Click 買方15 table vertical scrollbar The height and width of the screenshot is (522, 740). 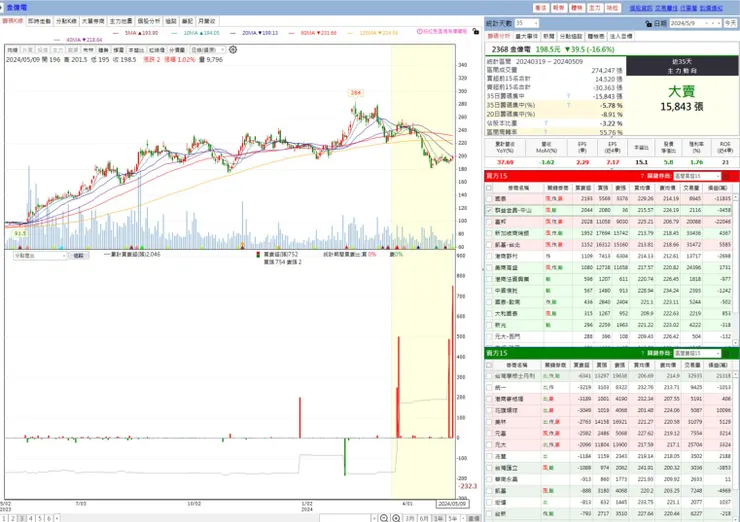[735, 269]
